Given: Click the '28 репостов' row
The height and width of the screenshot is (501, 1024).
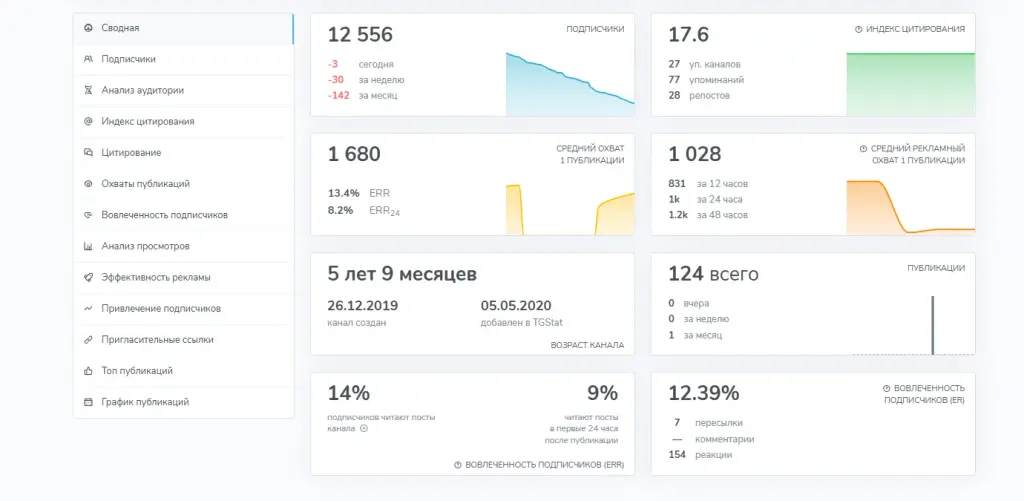Looking at the screenshot, I should (x=699, y=95).
